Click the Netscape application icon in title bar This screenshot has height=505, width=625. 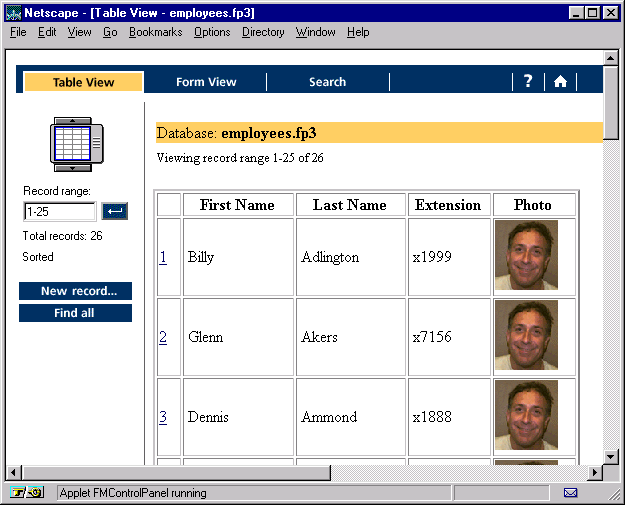14,13
